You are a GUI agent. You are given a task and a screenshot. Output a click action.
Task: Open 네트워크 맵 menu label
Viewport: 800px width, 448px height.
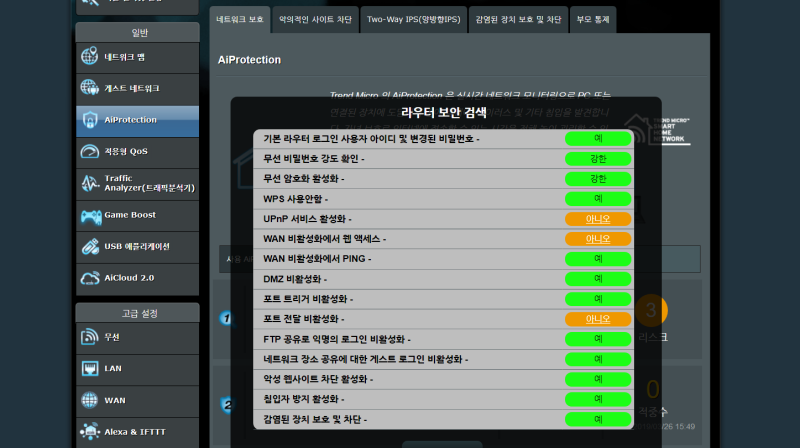point(124,57)
